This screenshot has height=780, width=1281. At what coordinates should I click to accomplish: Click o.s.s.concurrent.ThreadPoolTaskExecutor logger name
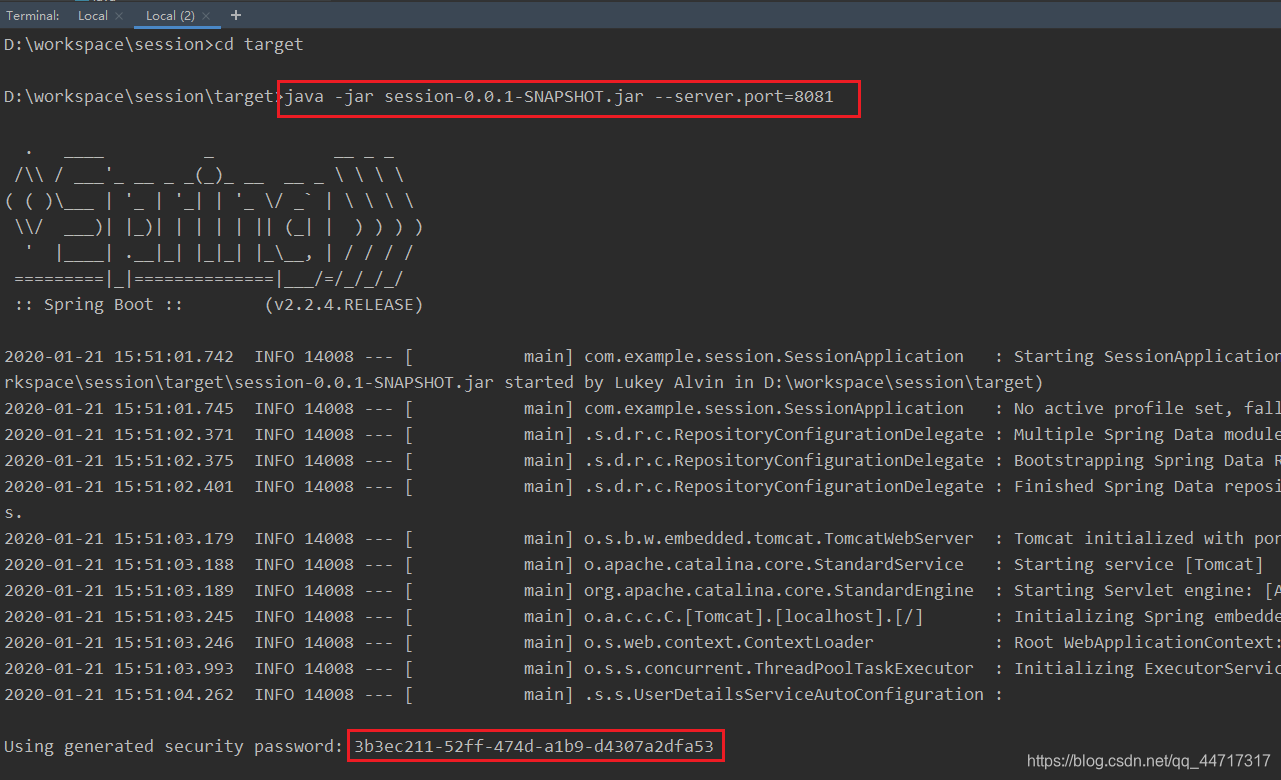pos(779,668)
